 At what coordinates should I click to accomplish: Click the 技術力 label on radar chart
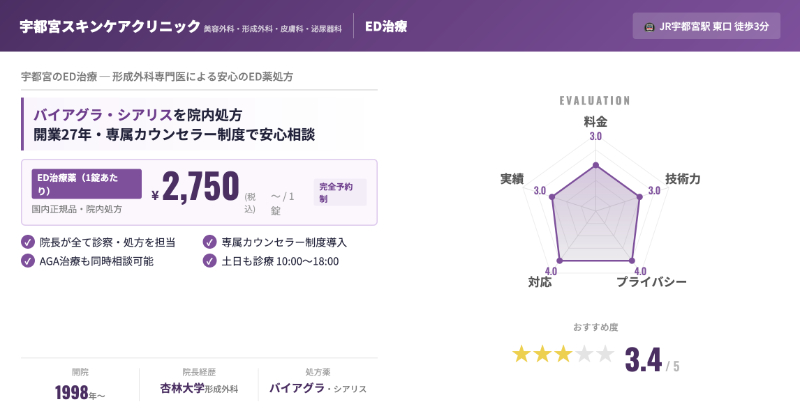[x=683, y=178]
